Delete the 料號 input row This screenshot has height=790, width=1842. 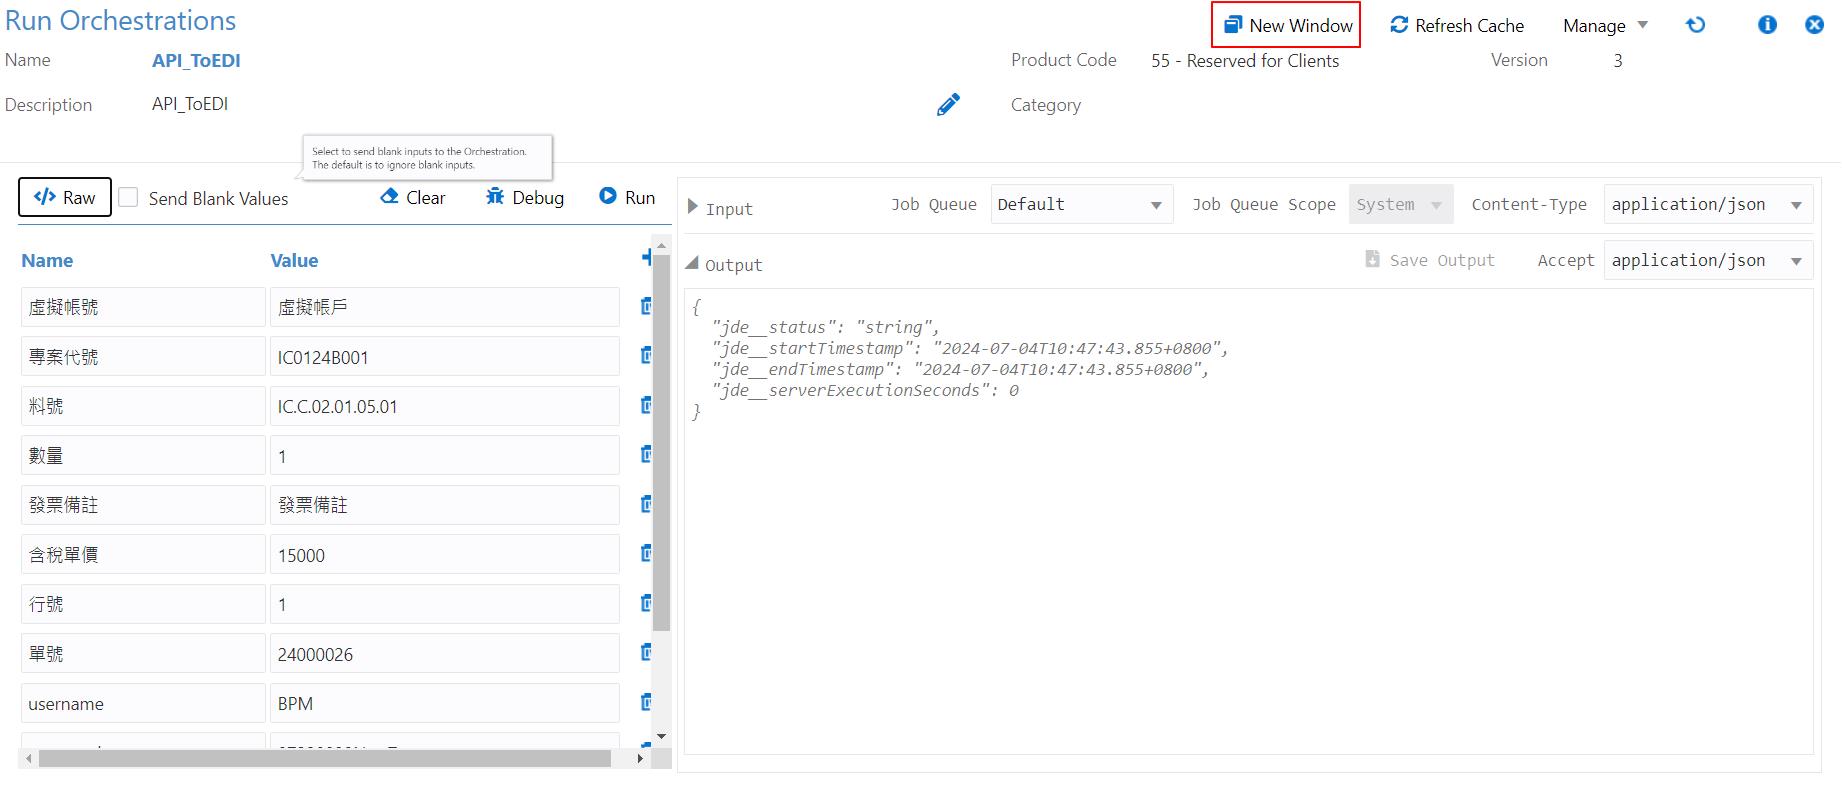(x=646, y=405)
